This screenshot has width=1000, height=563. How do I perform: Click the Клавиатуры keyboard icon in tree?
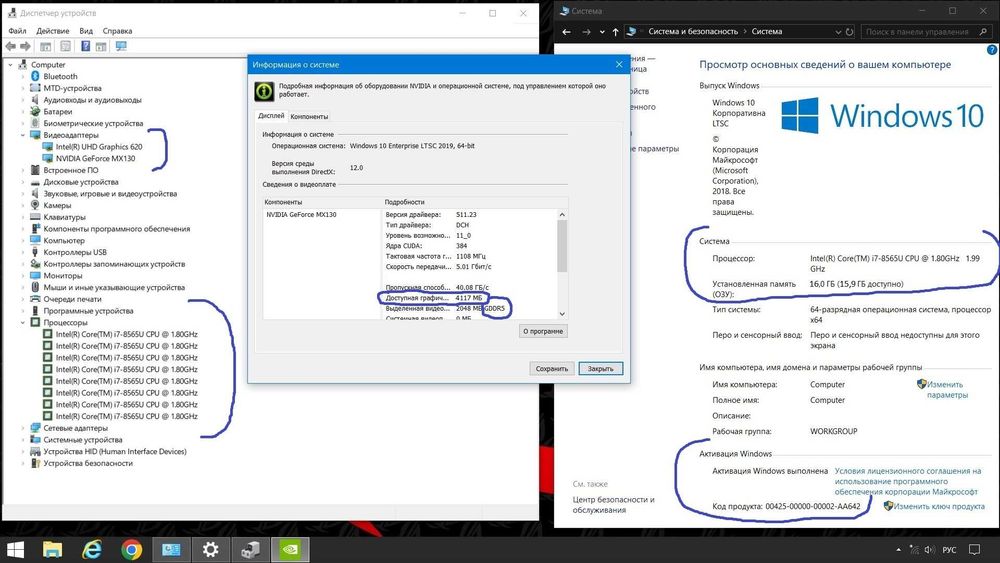coord(36,217)
